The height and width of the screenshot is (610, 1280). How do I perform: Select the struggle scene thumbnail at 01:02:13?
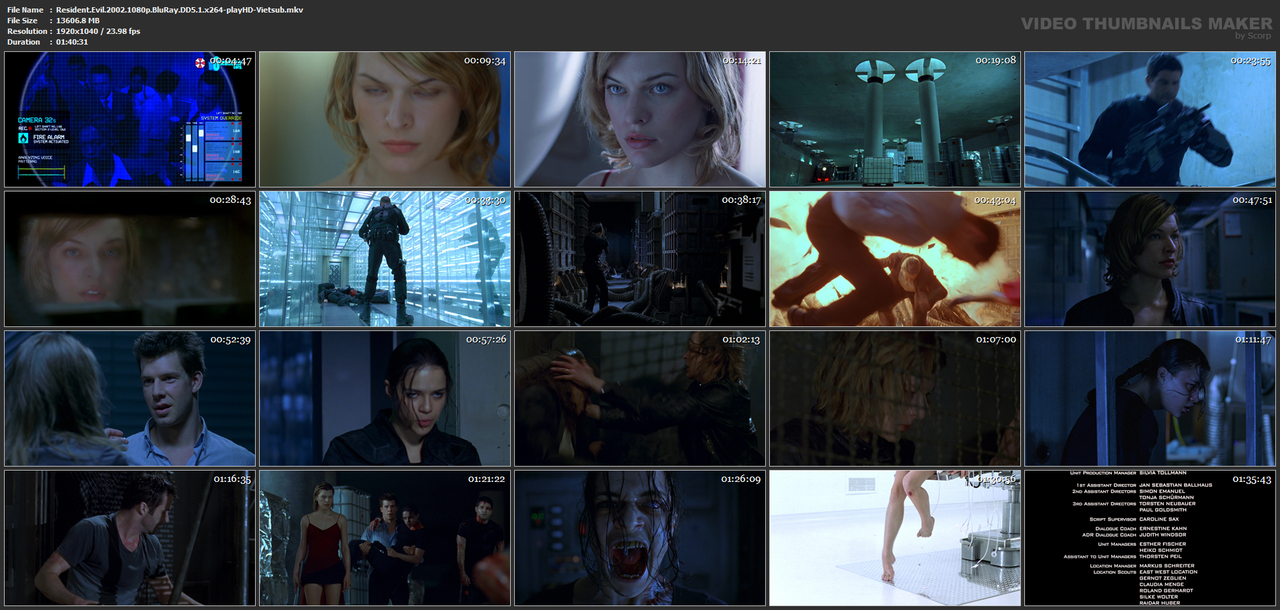click(x=640, y=399)
